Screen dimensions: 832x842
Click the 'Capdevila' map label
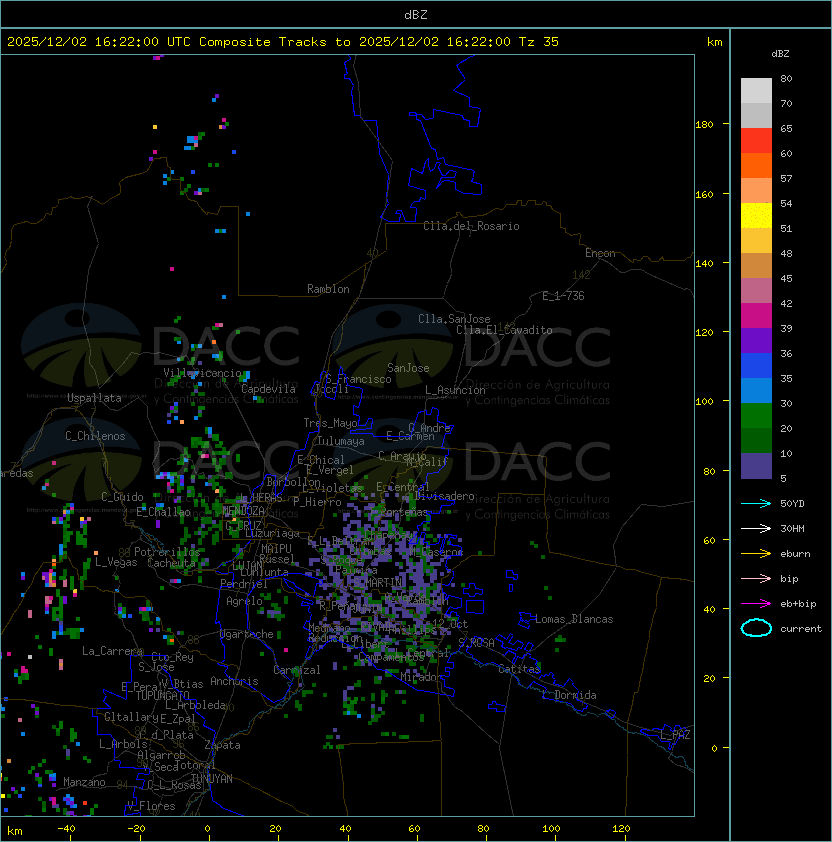coord(269,389)
